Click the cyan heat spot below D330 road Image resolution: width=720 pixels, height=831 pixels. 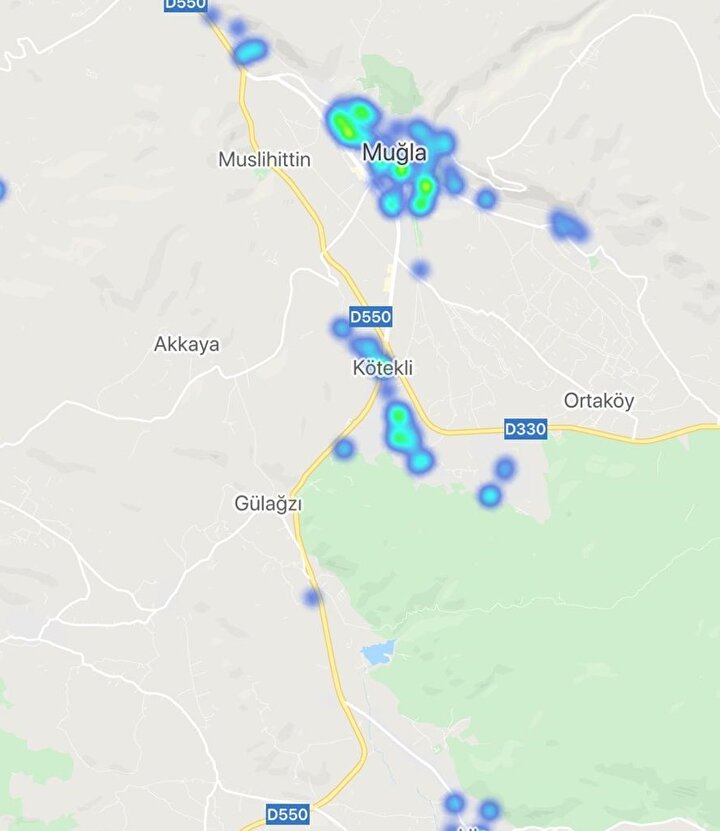click(x=490, y=496)
